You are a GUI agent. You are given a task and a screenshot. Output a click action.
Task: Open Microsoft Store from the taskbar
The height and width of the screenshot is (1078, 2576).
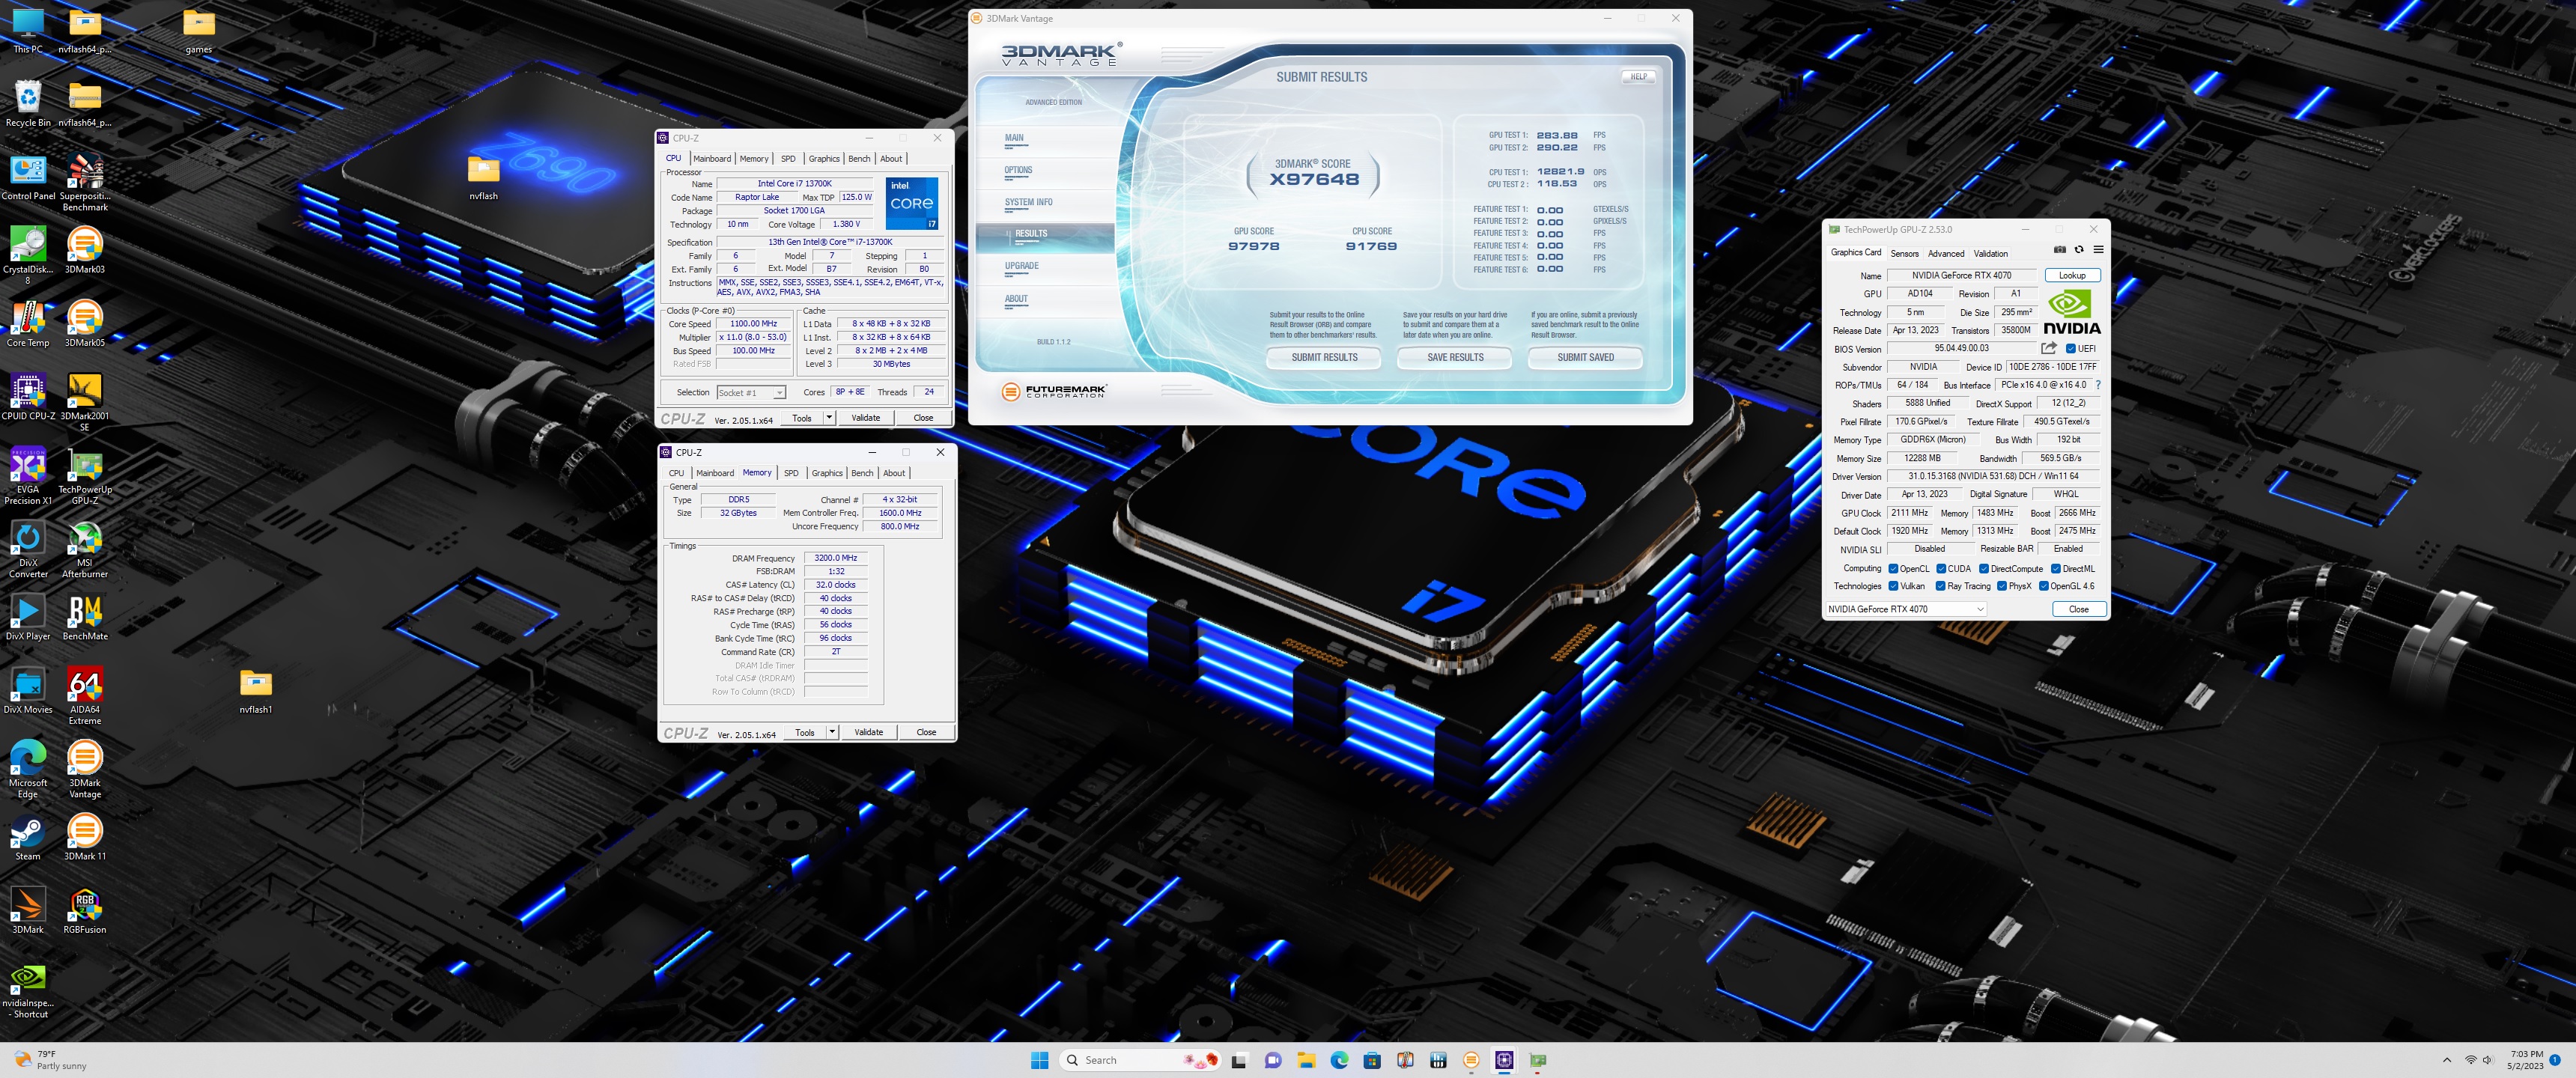pos(1372,1060)
